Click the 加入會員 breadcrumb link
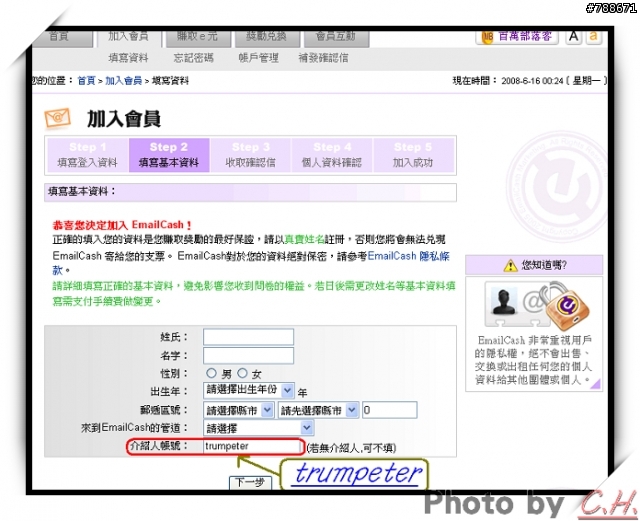640x521 pixels. coord(123,81)
